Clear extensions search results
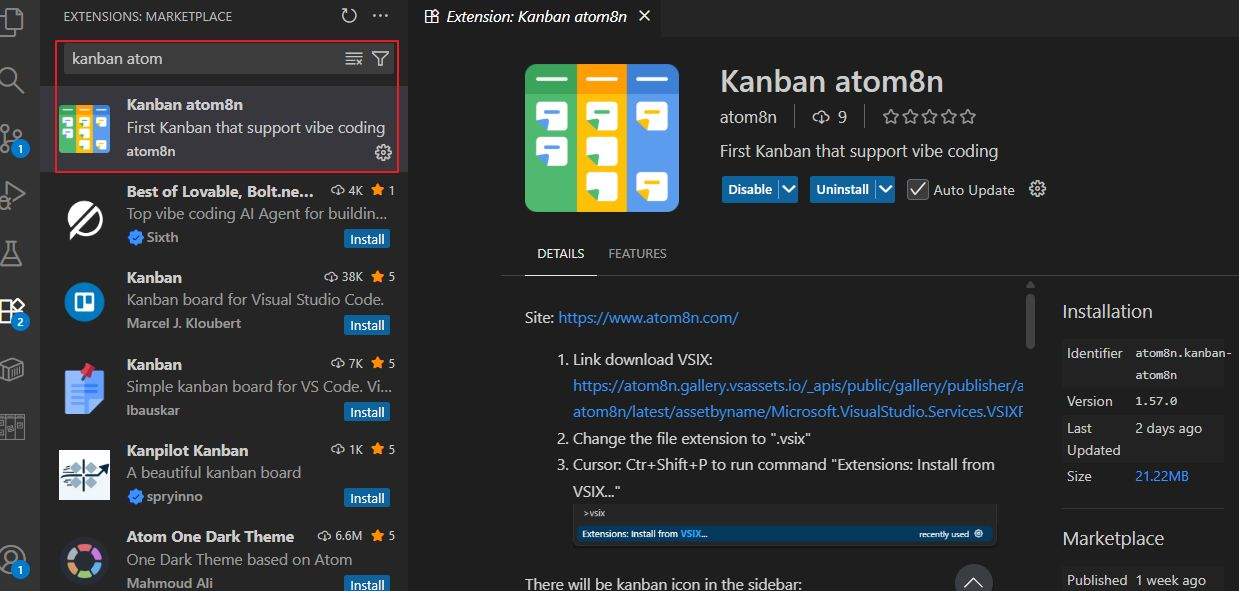This screenshot has width=1239, height=591. tap(354, 59)
